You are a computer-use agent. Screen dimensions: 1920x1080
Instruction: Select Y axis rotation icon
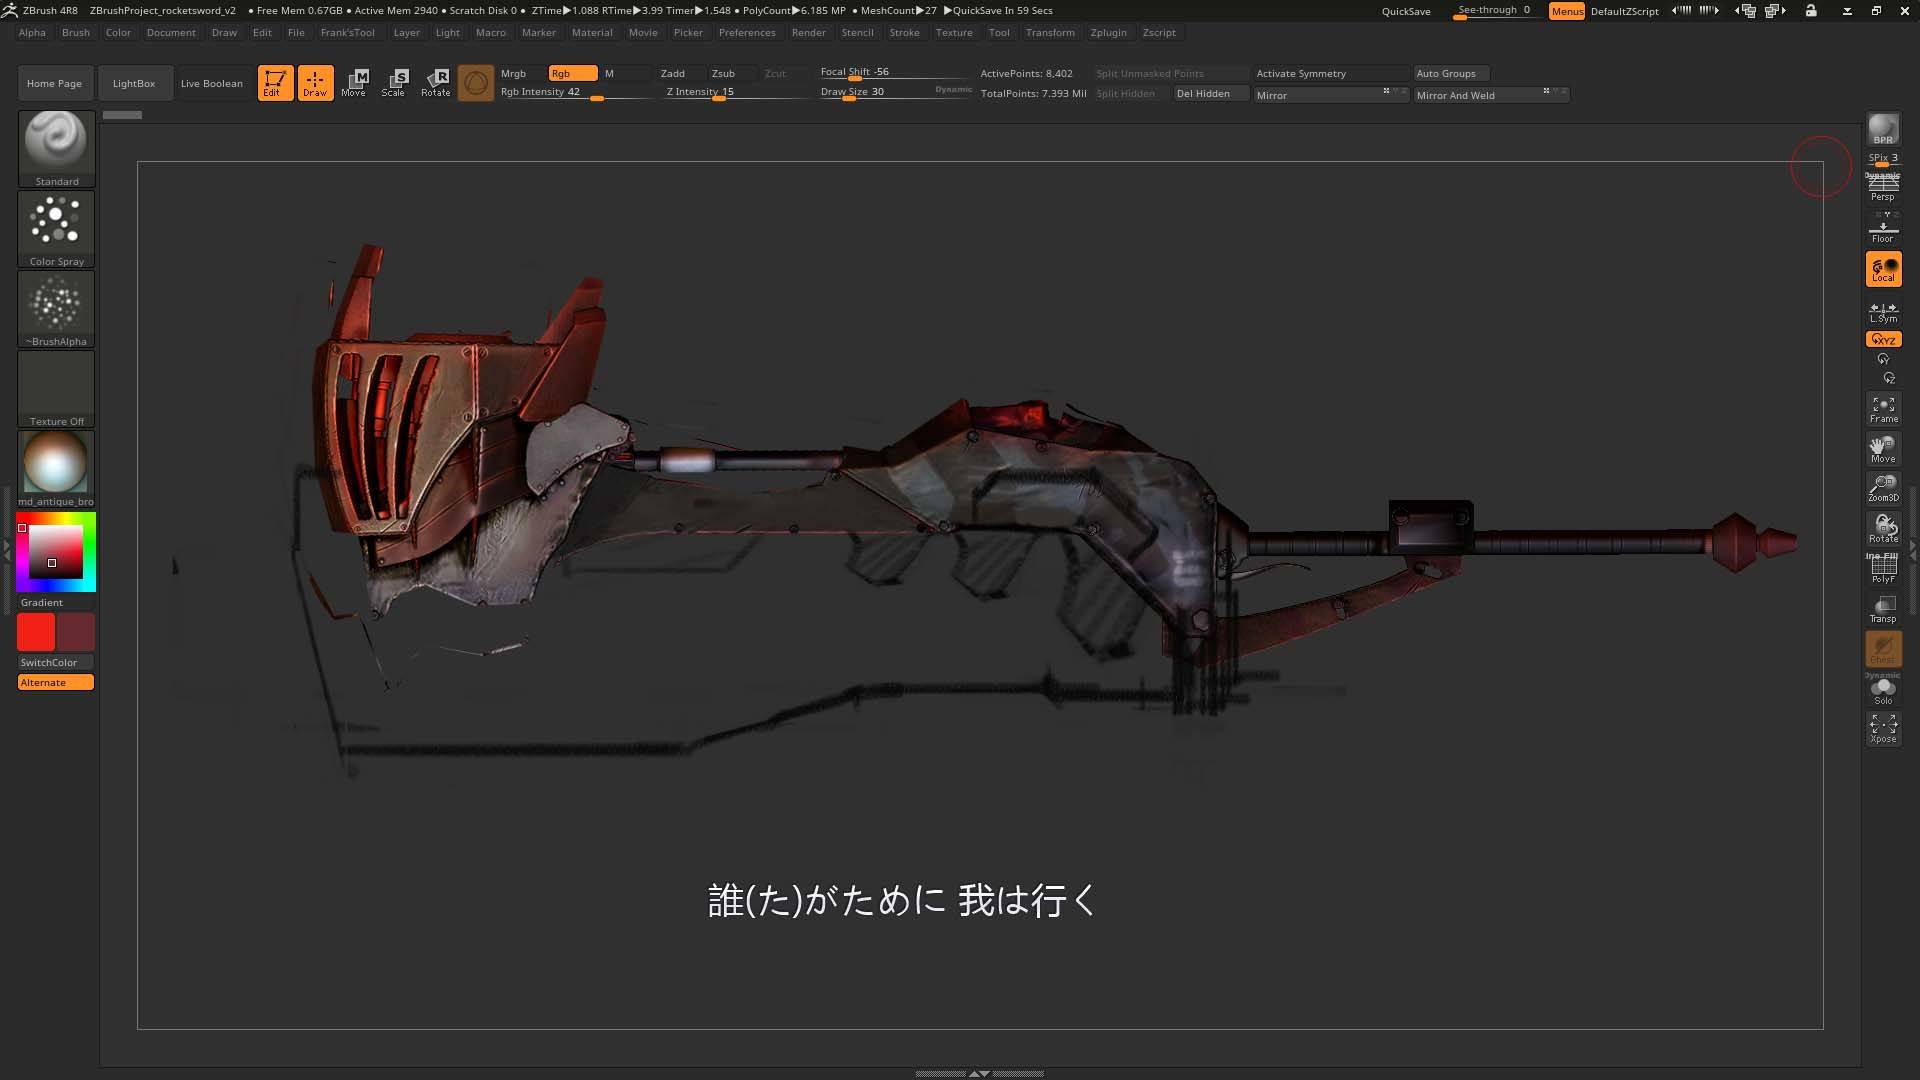coord(1883,359)
